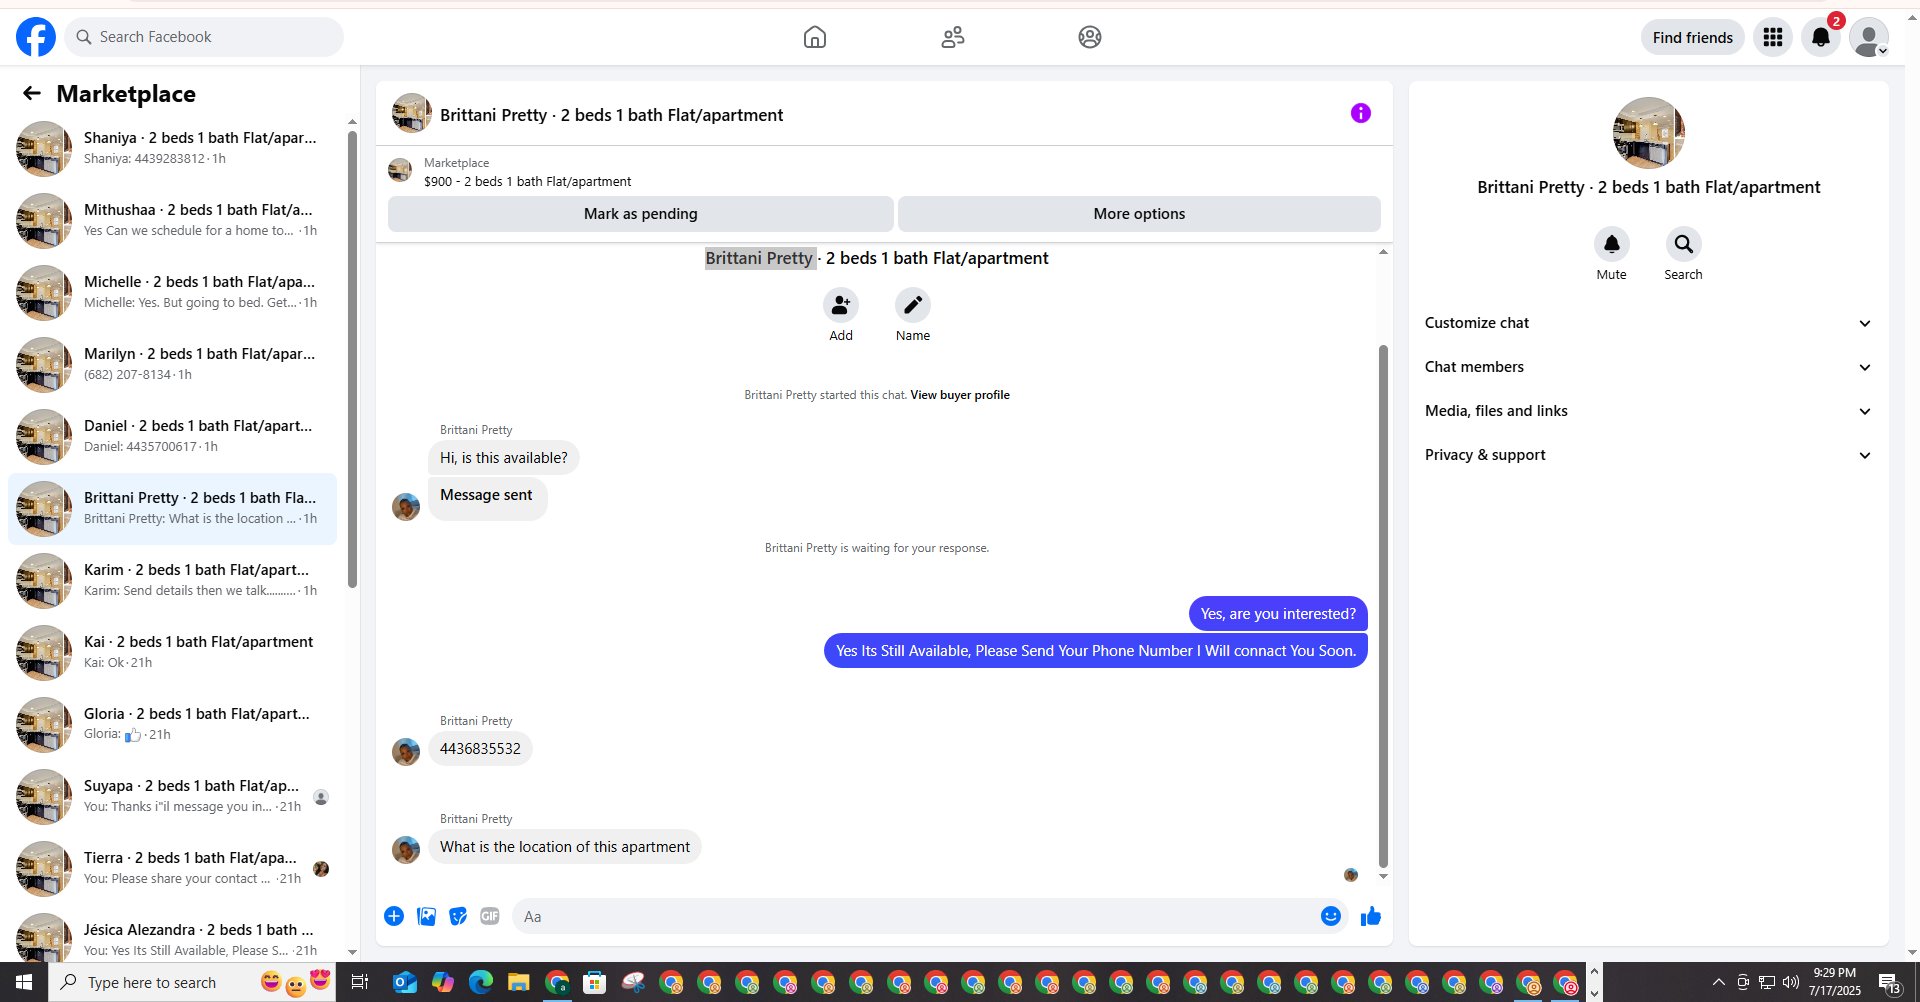The width and height of the screenshot is (1920, 1002).
Task: Open chat with Suyapa
Action: (172, 796)
